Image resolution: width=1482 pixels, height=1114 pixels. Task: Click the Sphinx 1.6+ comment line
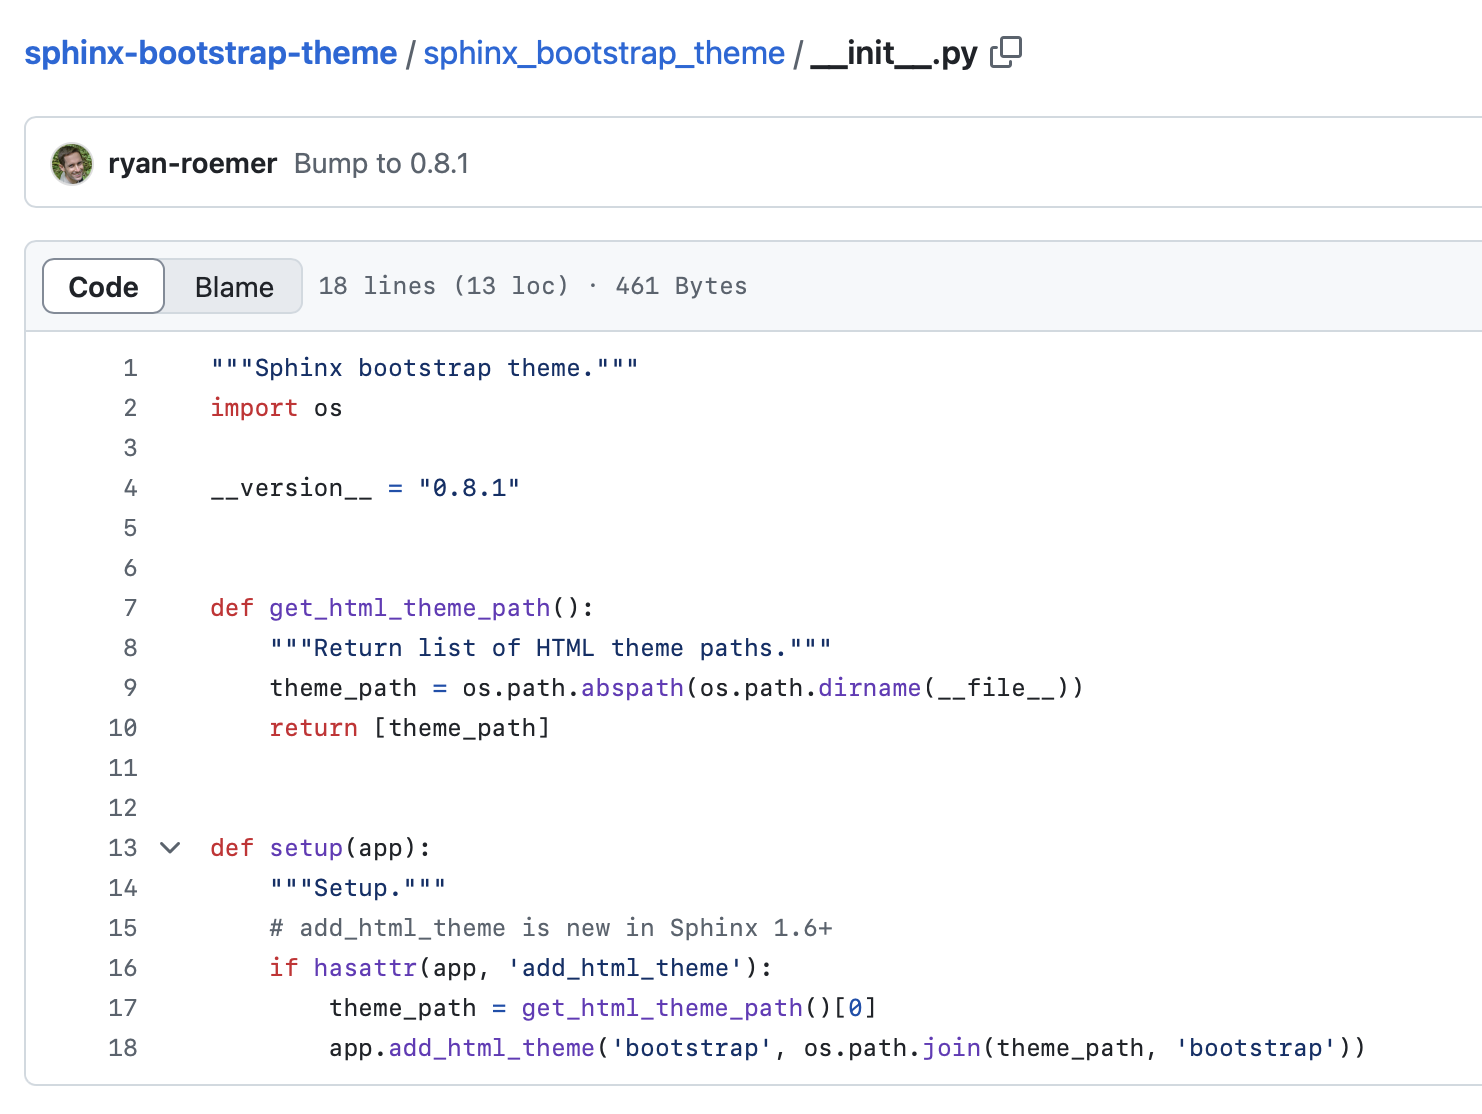551,928
